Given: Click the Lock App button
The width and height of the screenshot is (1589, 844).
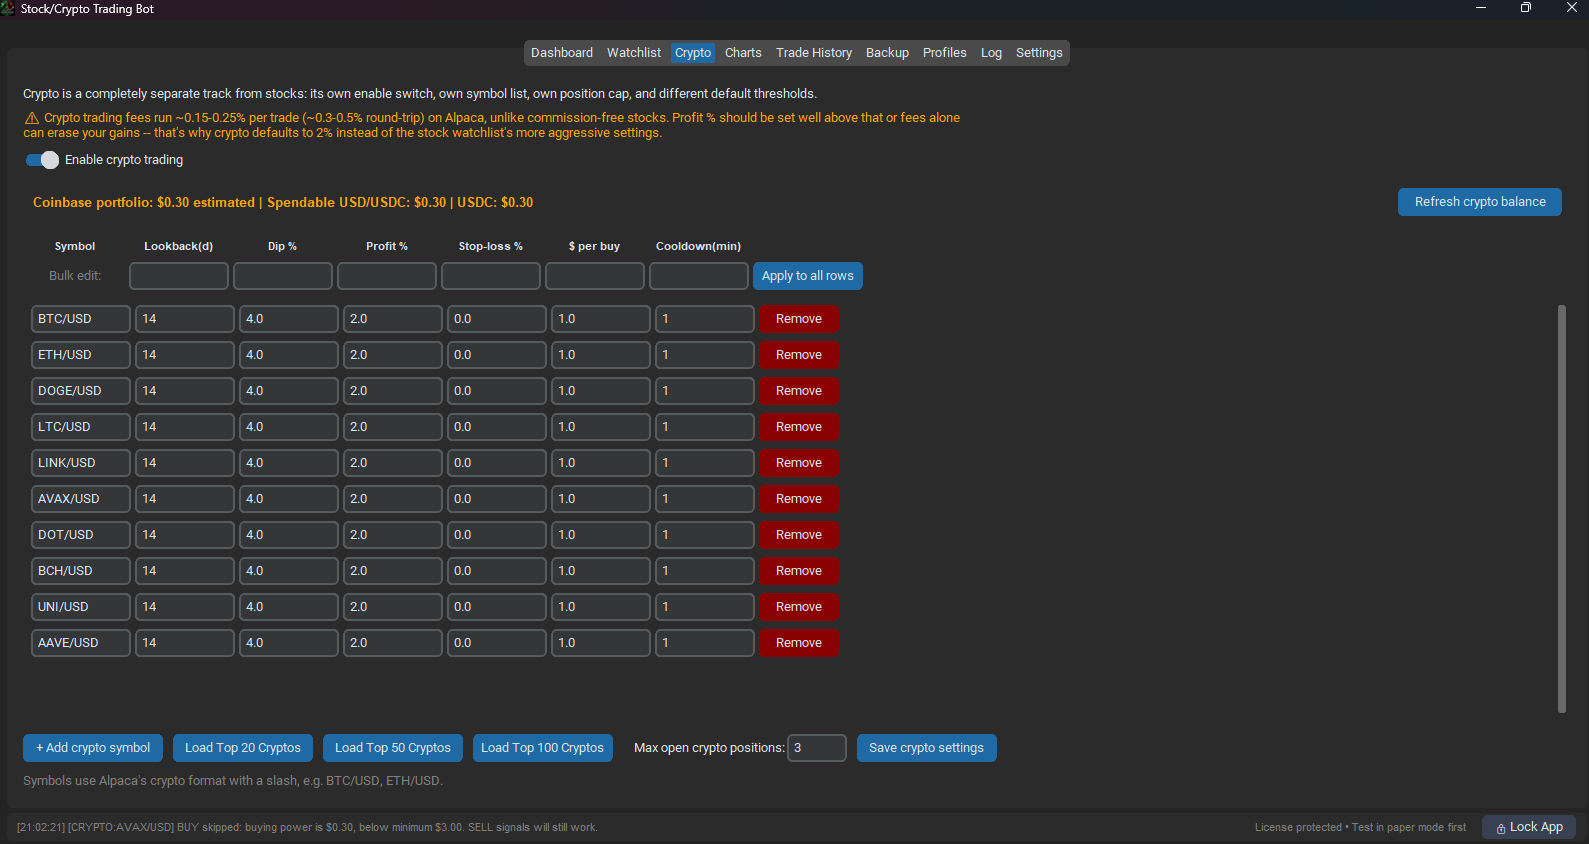Looking at the screenshot, I should point(1529,827).
